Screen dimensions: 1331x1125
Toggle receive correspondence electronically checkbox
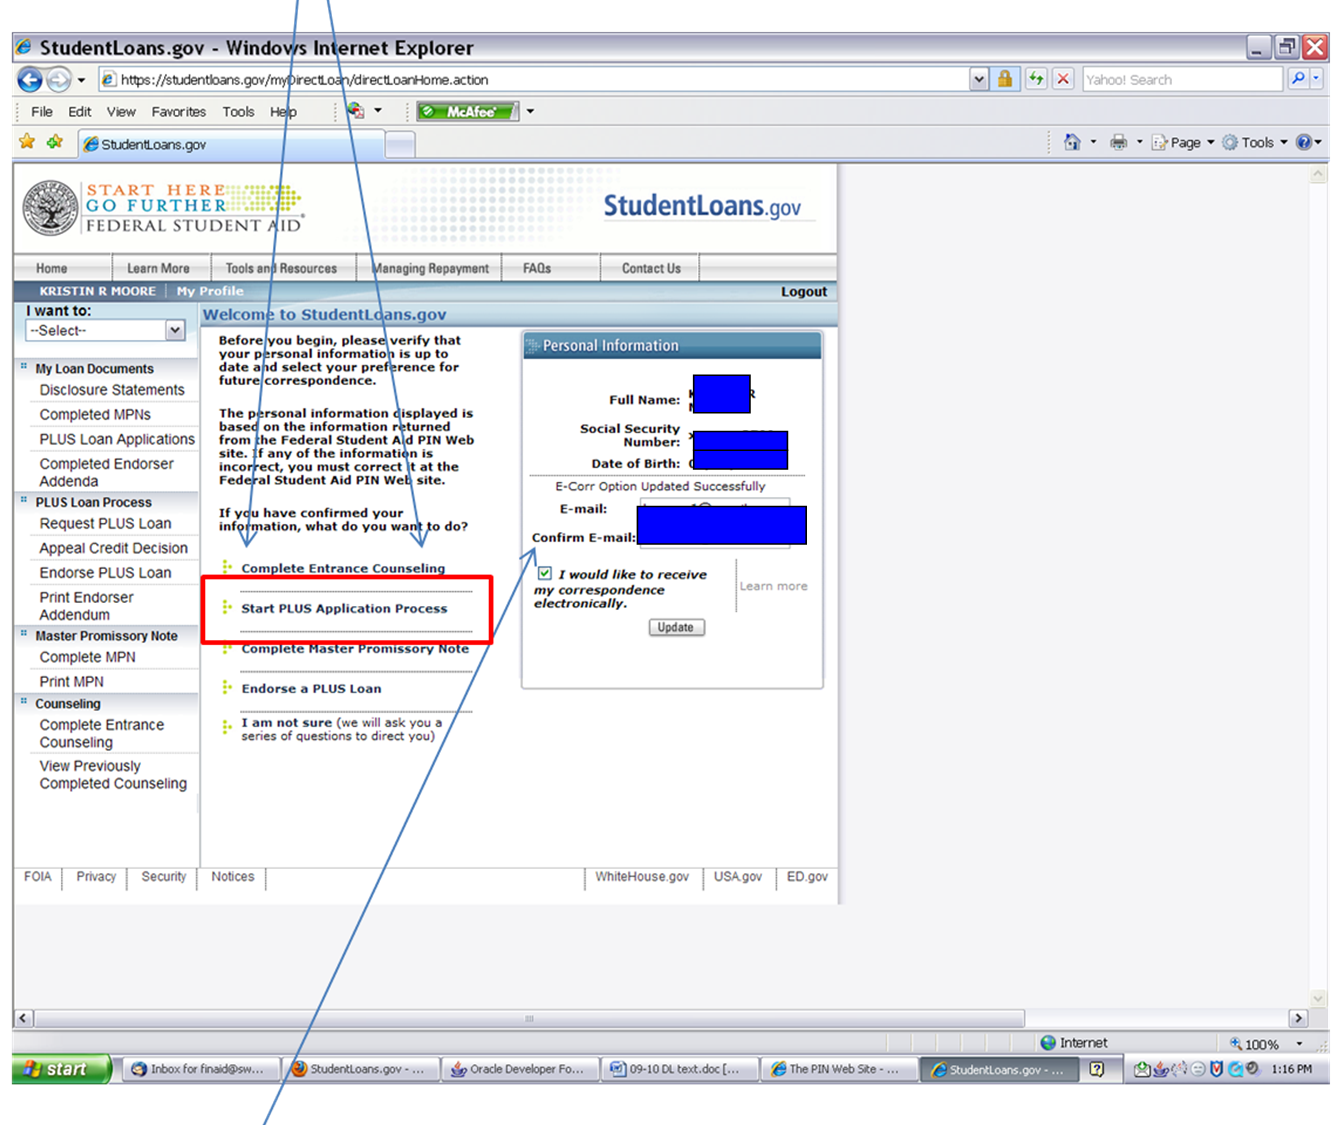tap(545, 573)
